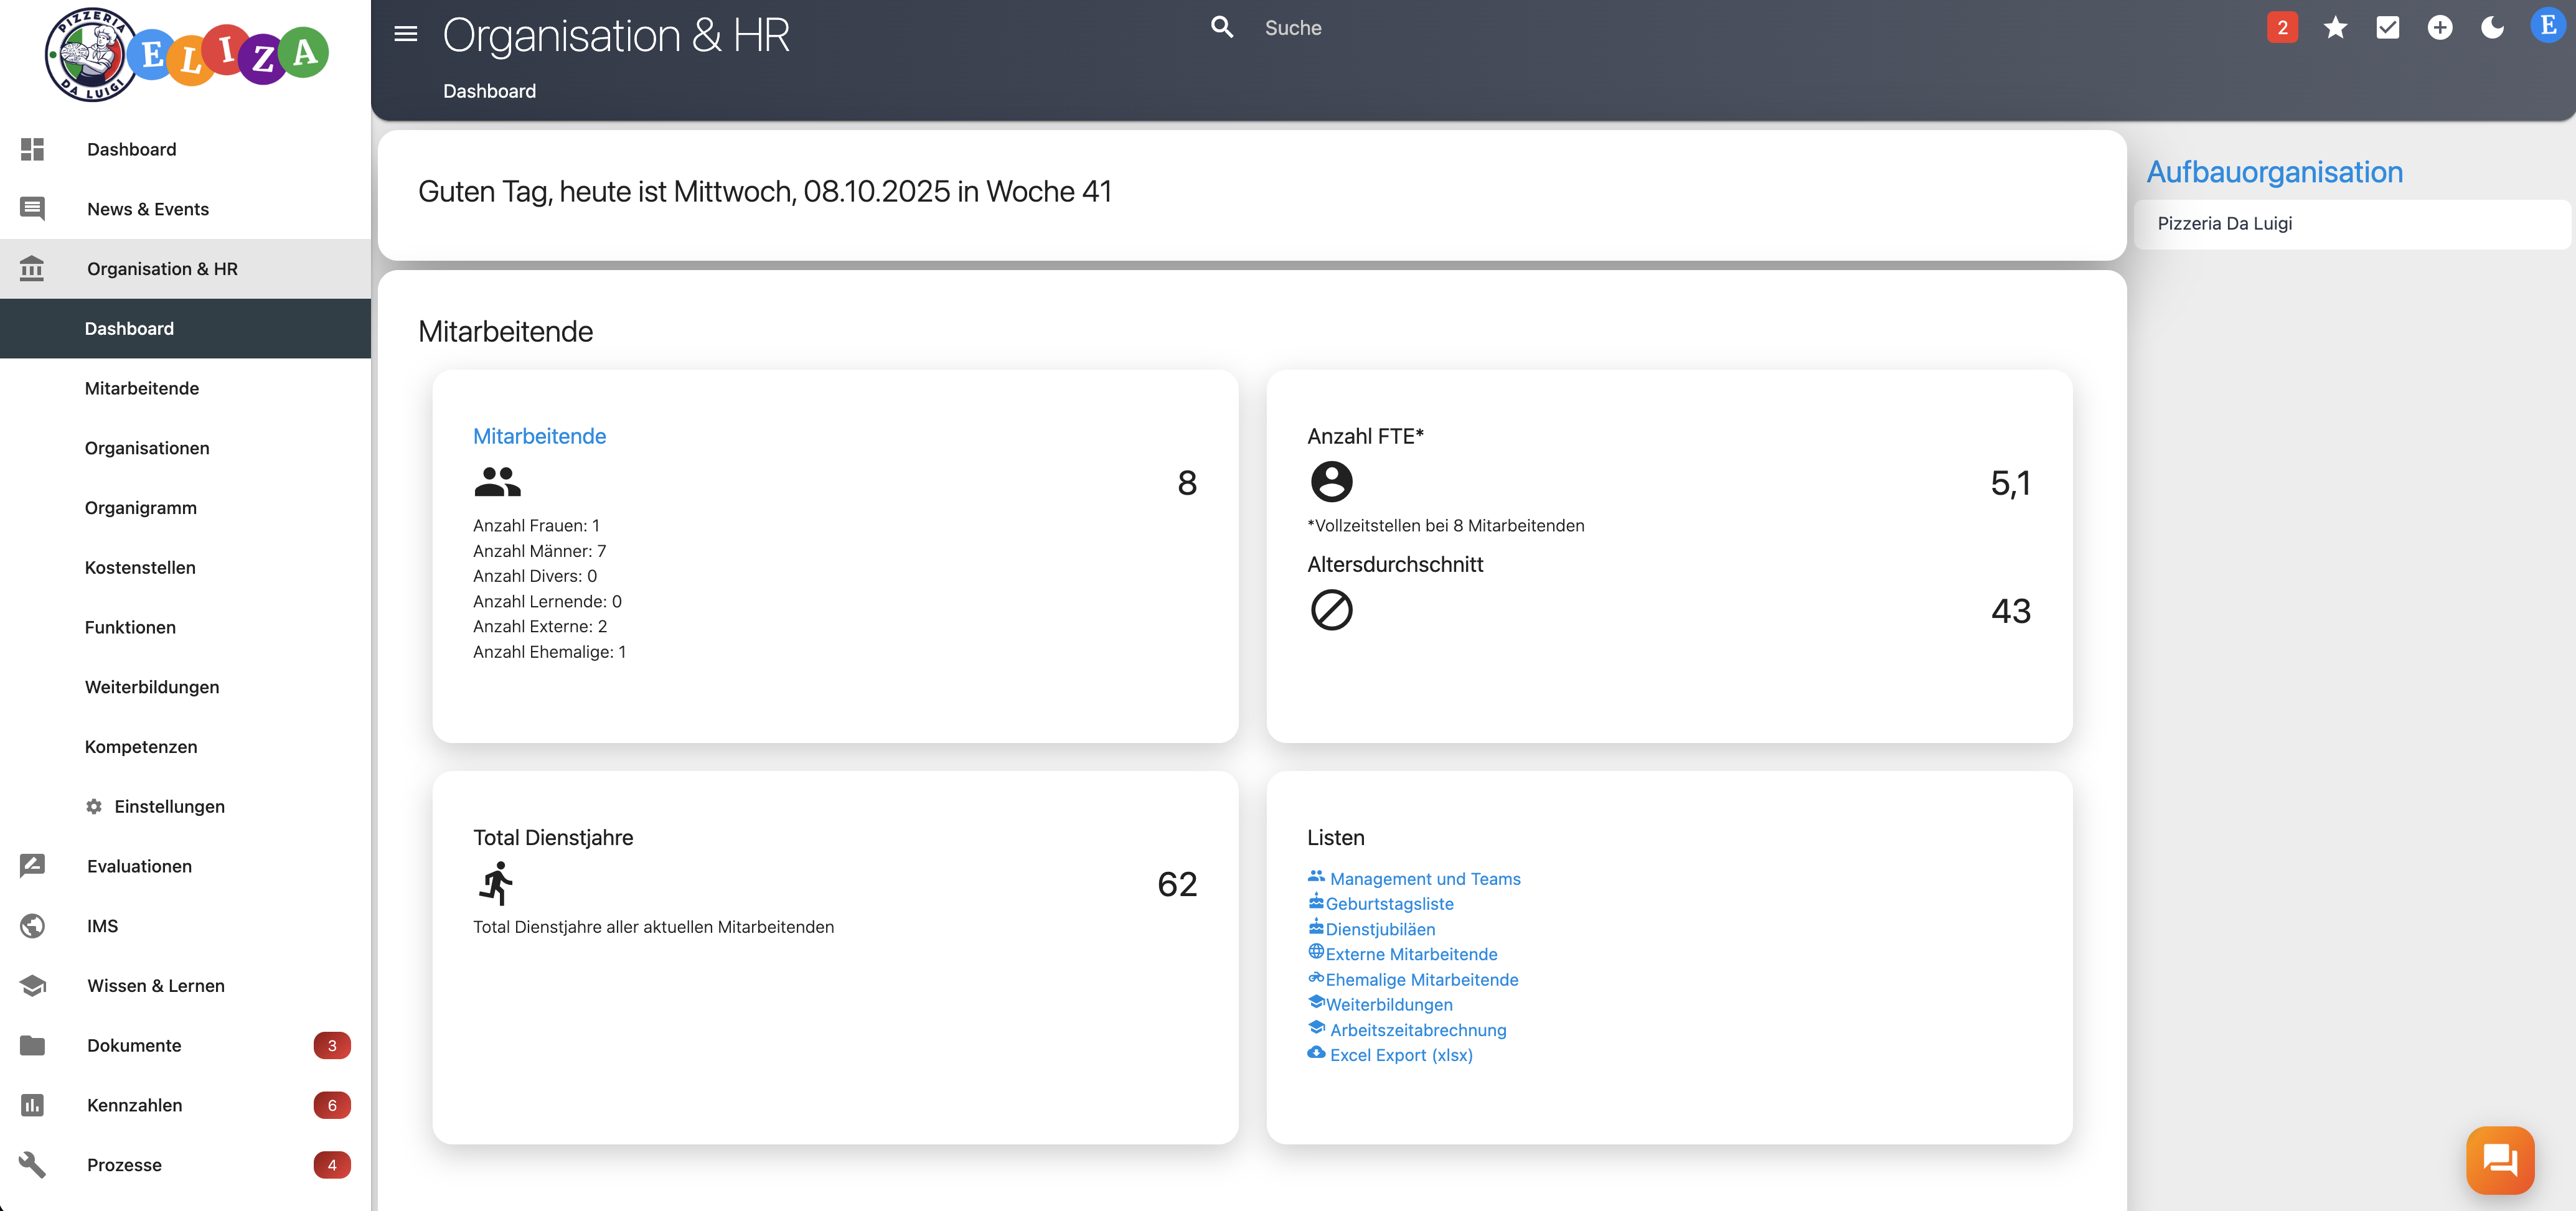Open the red notifications badge

(x=2282, y=28)
